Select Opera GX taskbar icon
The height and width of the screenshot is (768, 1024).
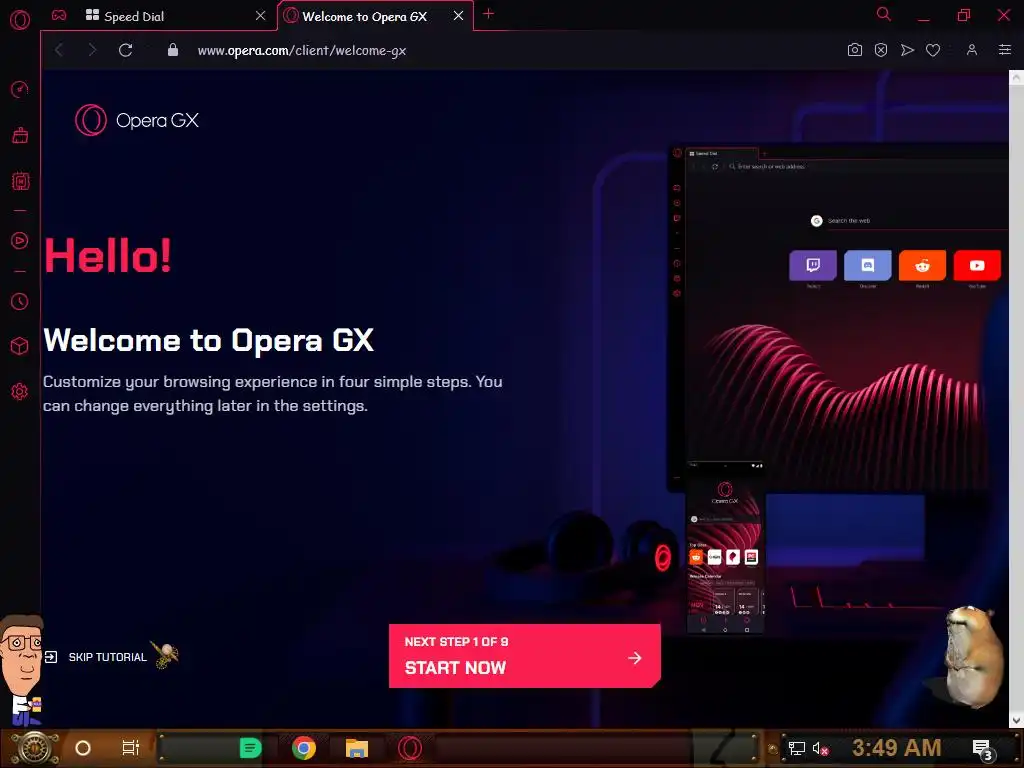[x=410, y=748]
